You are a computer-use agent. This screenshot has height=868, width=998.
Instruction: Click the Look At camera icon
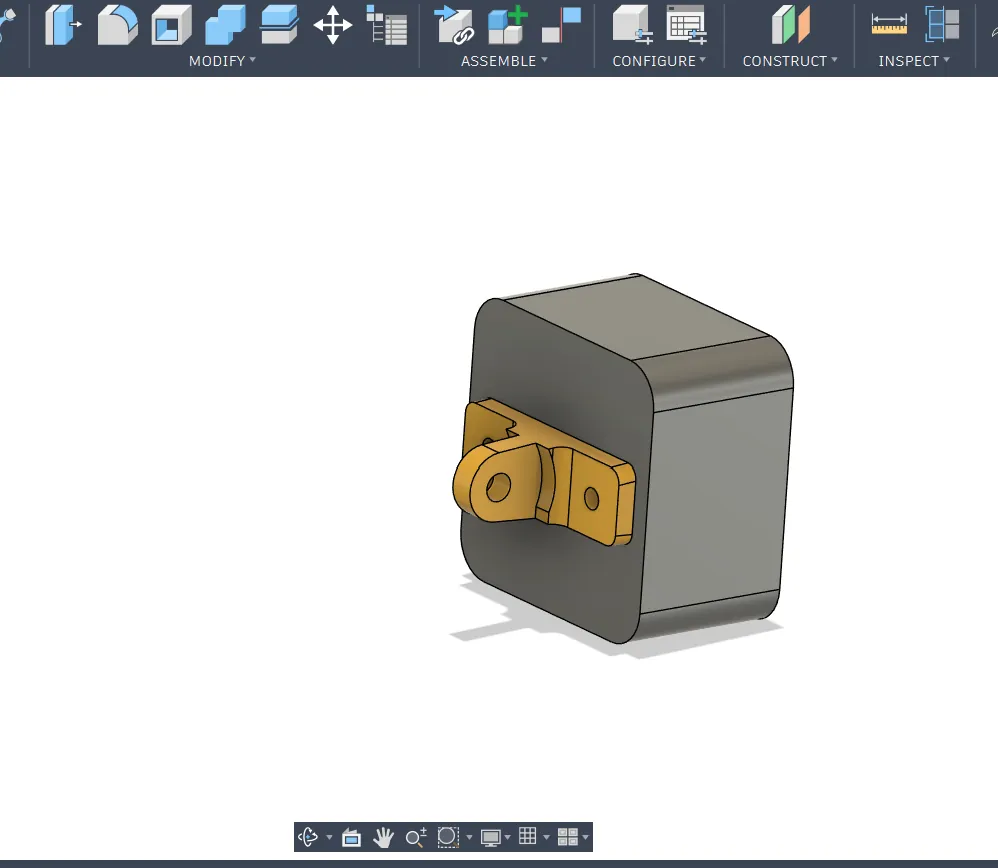(x=351, y=837)
